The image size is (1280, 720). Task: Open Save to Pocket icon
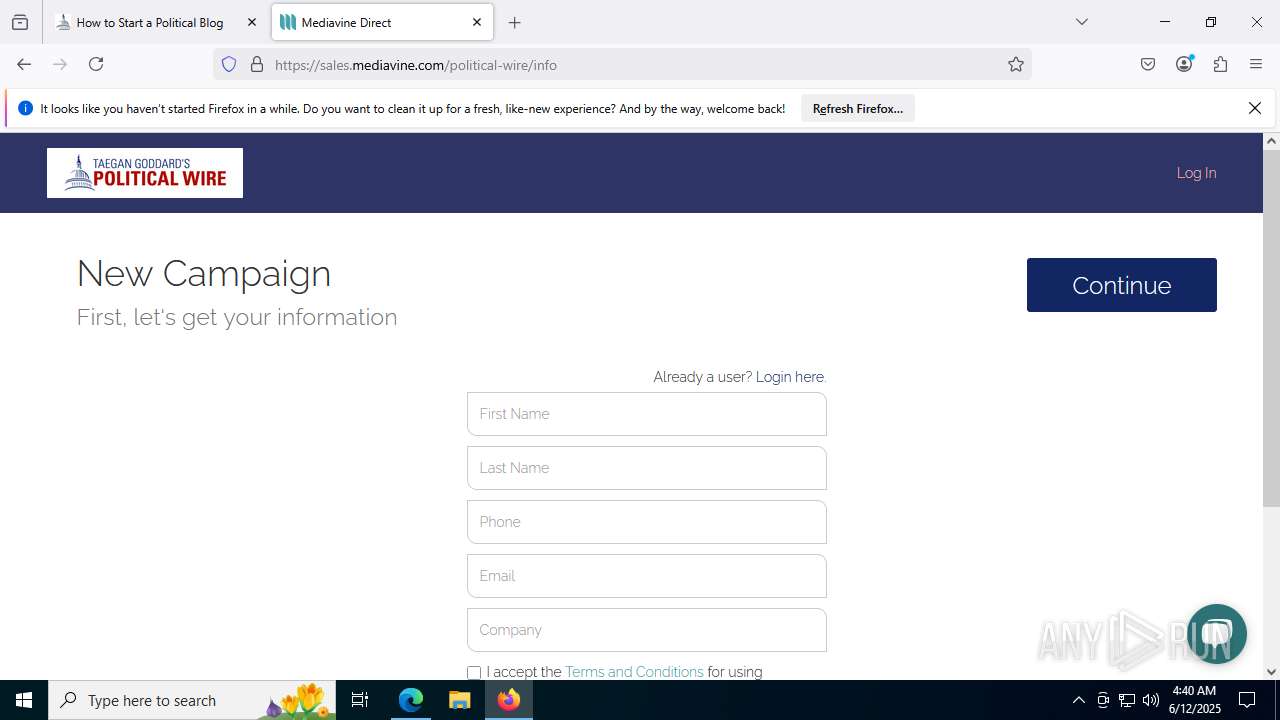1148,64
